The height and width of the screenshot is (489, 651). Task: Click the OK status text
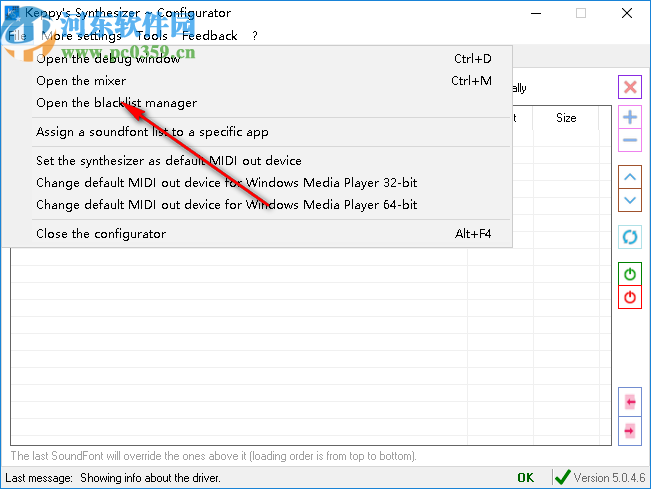526,478
